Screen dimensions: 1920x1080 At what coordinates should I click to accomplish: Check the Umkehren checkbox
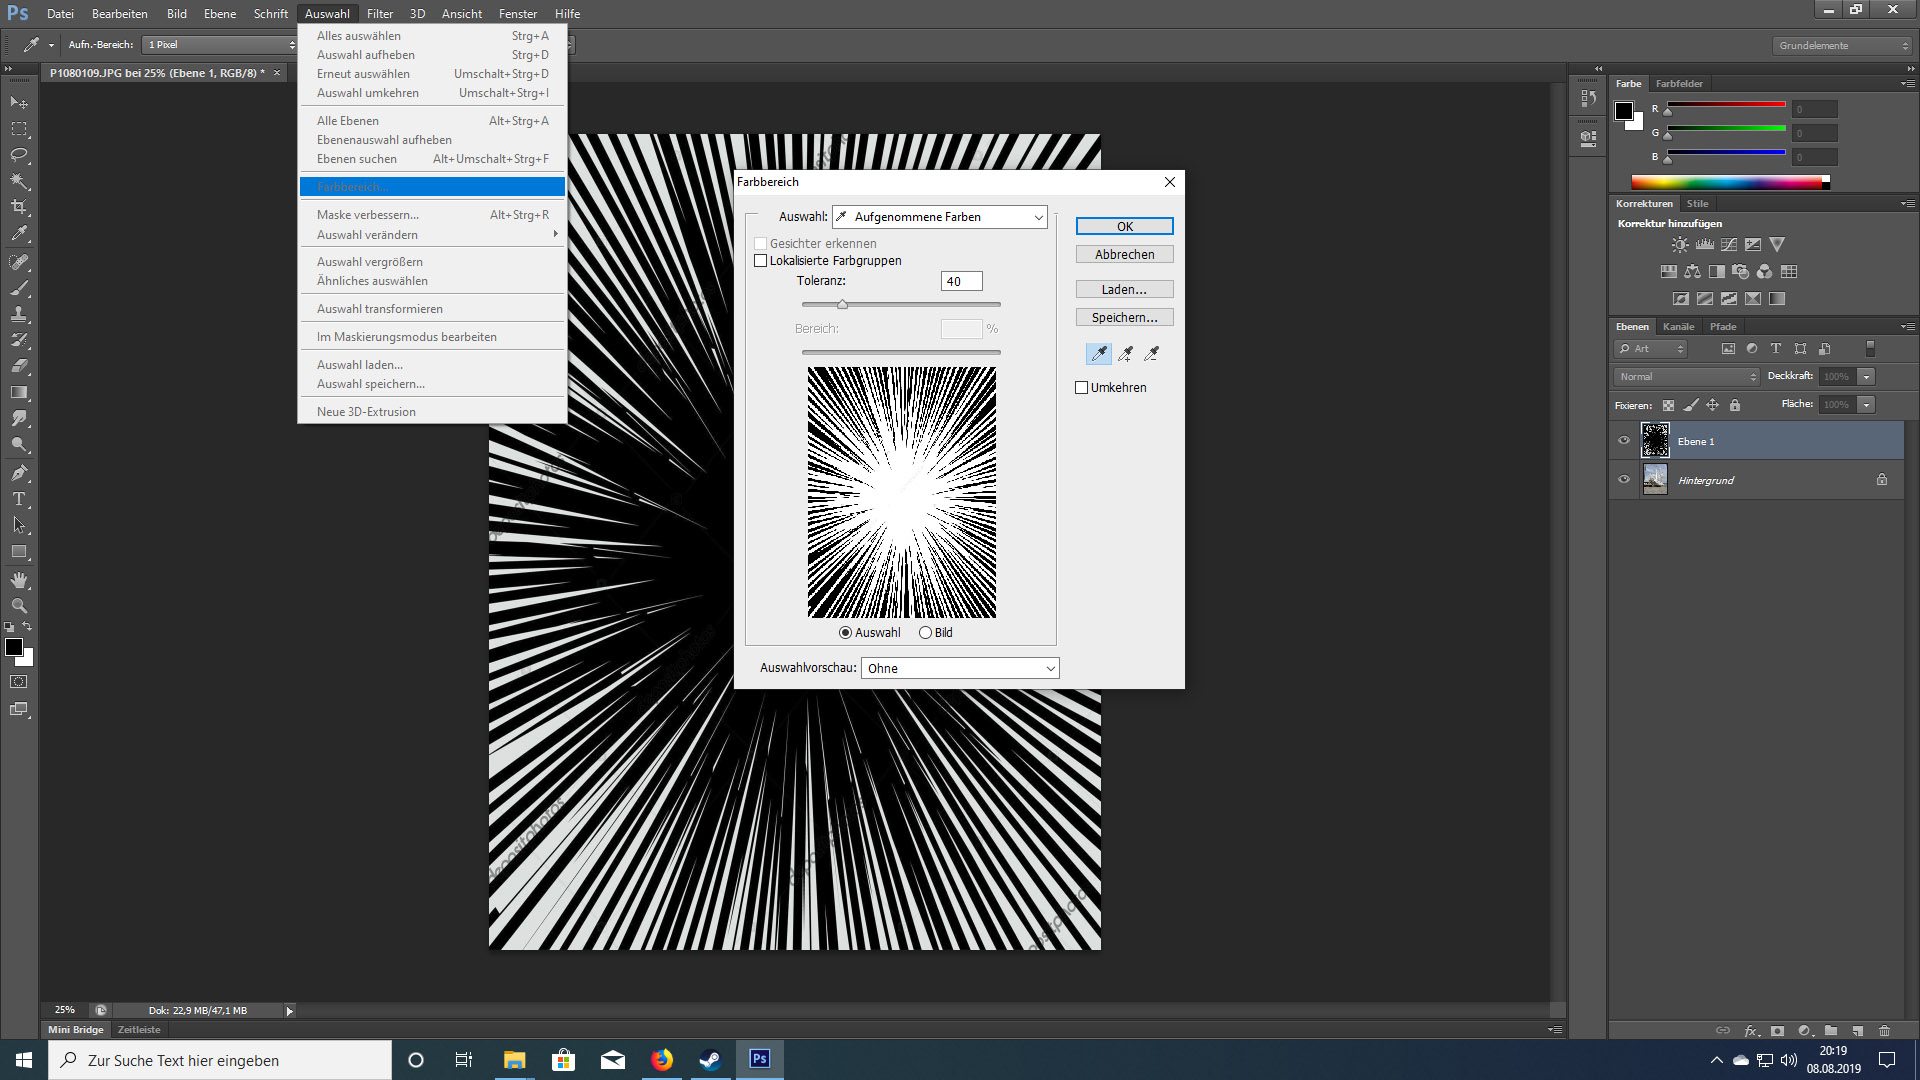(x=1081, y=388)
